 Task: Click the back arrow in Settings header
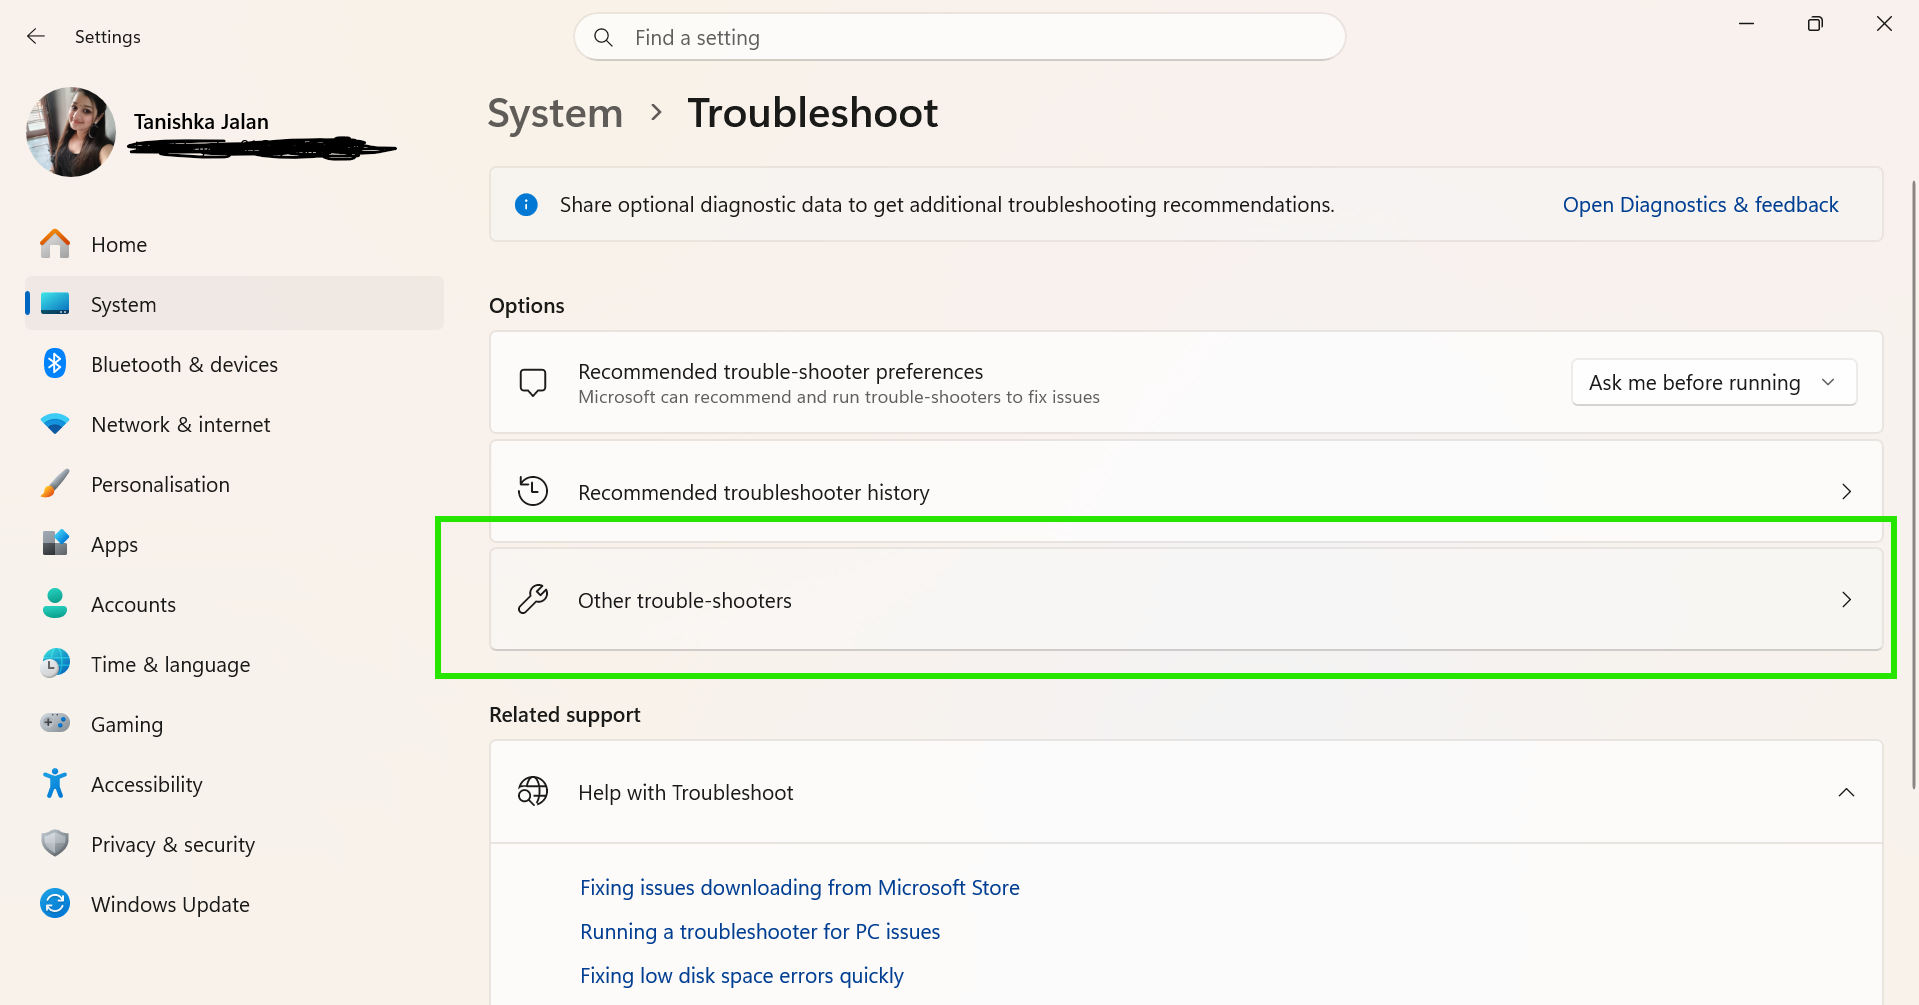click(36, 37)
